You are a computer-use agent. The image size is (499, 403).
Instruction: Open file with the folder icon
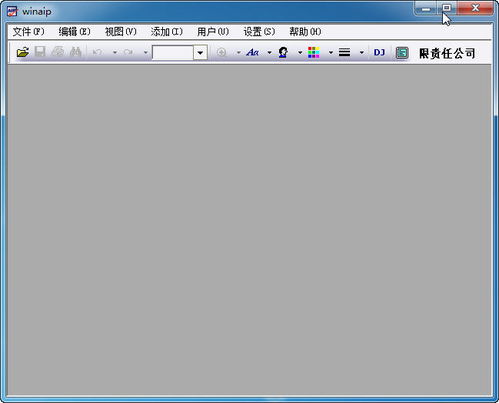[23, 52]
